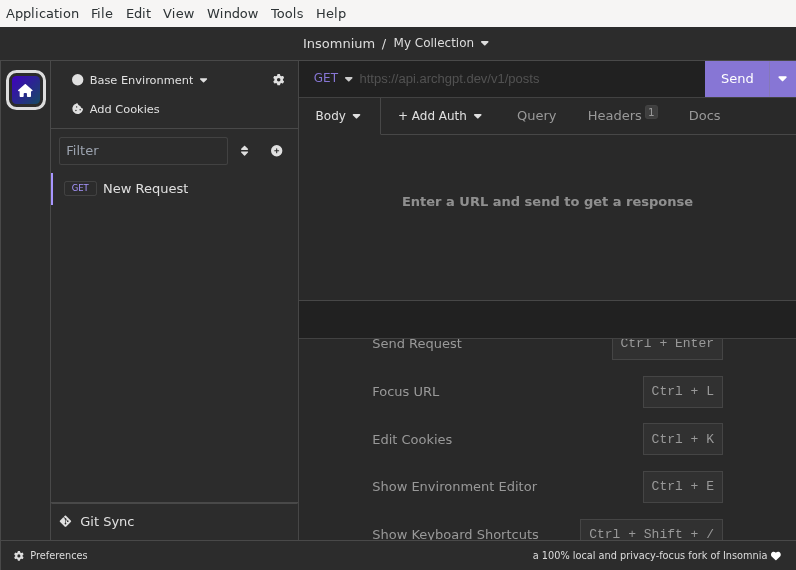Focus the request URL input field
796x570 pixels.
[x=529, y=79]
